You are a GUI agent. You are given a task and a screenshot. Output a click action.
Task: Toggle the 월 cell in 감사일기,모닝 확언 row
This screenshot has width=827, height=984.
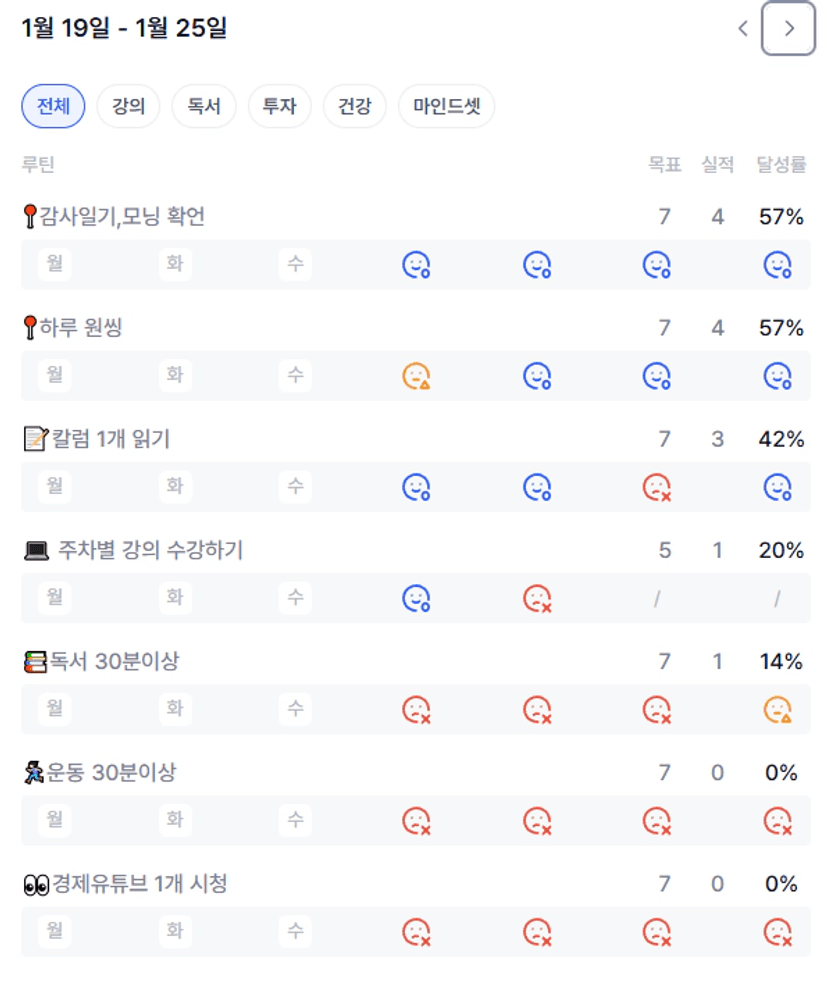(55, 264)
